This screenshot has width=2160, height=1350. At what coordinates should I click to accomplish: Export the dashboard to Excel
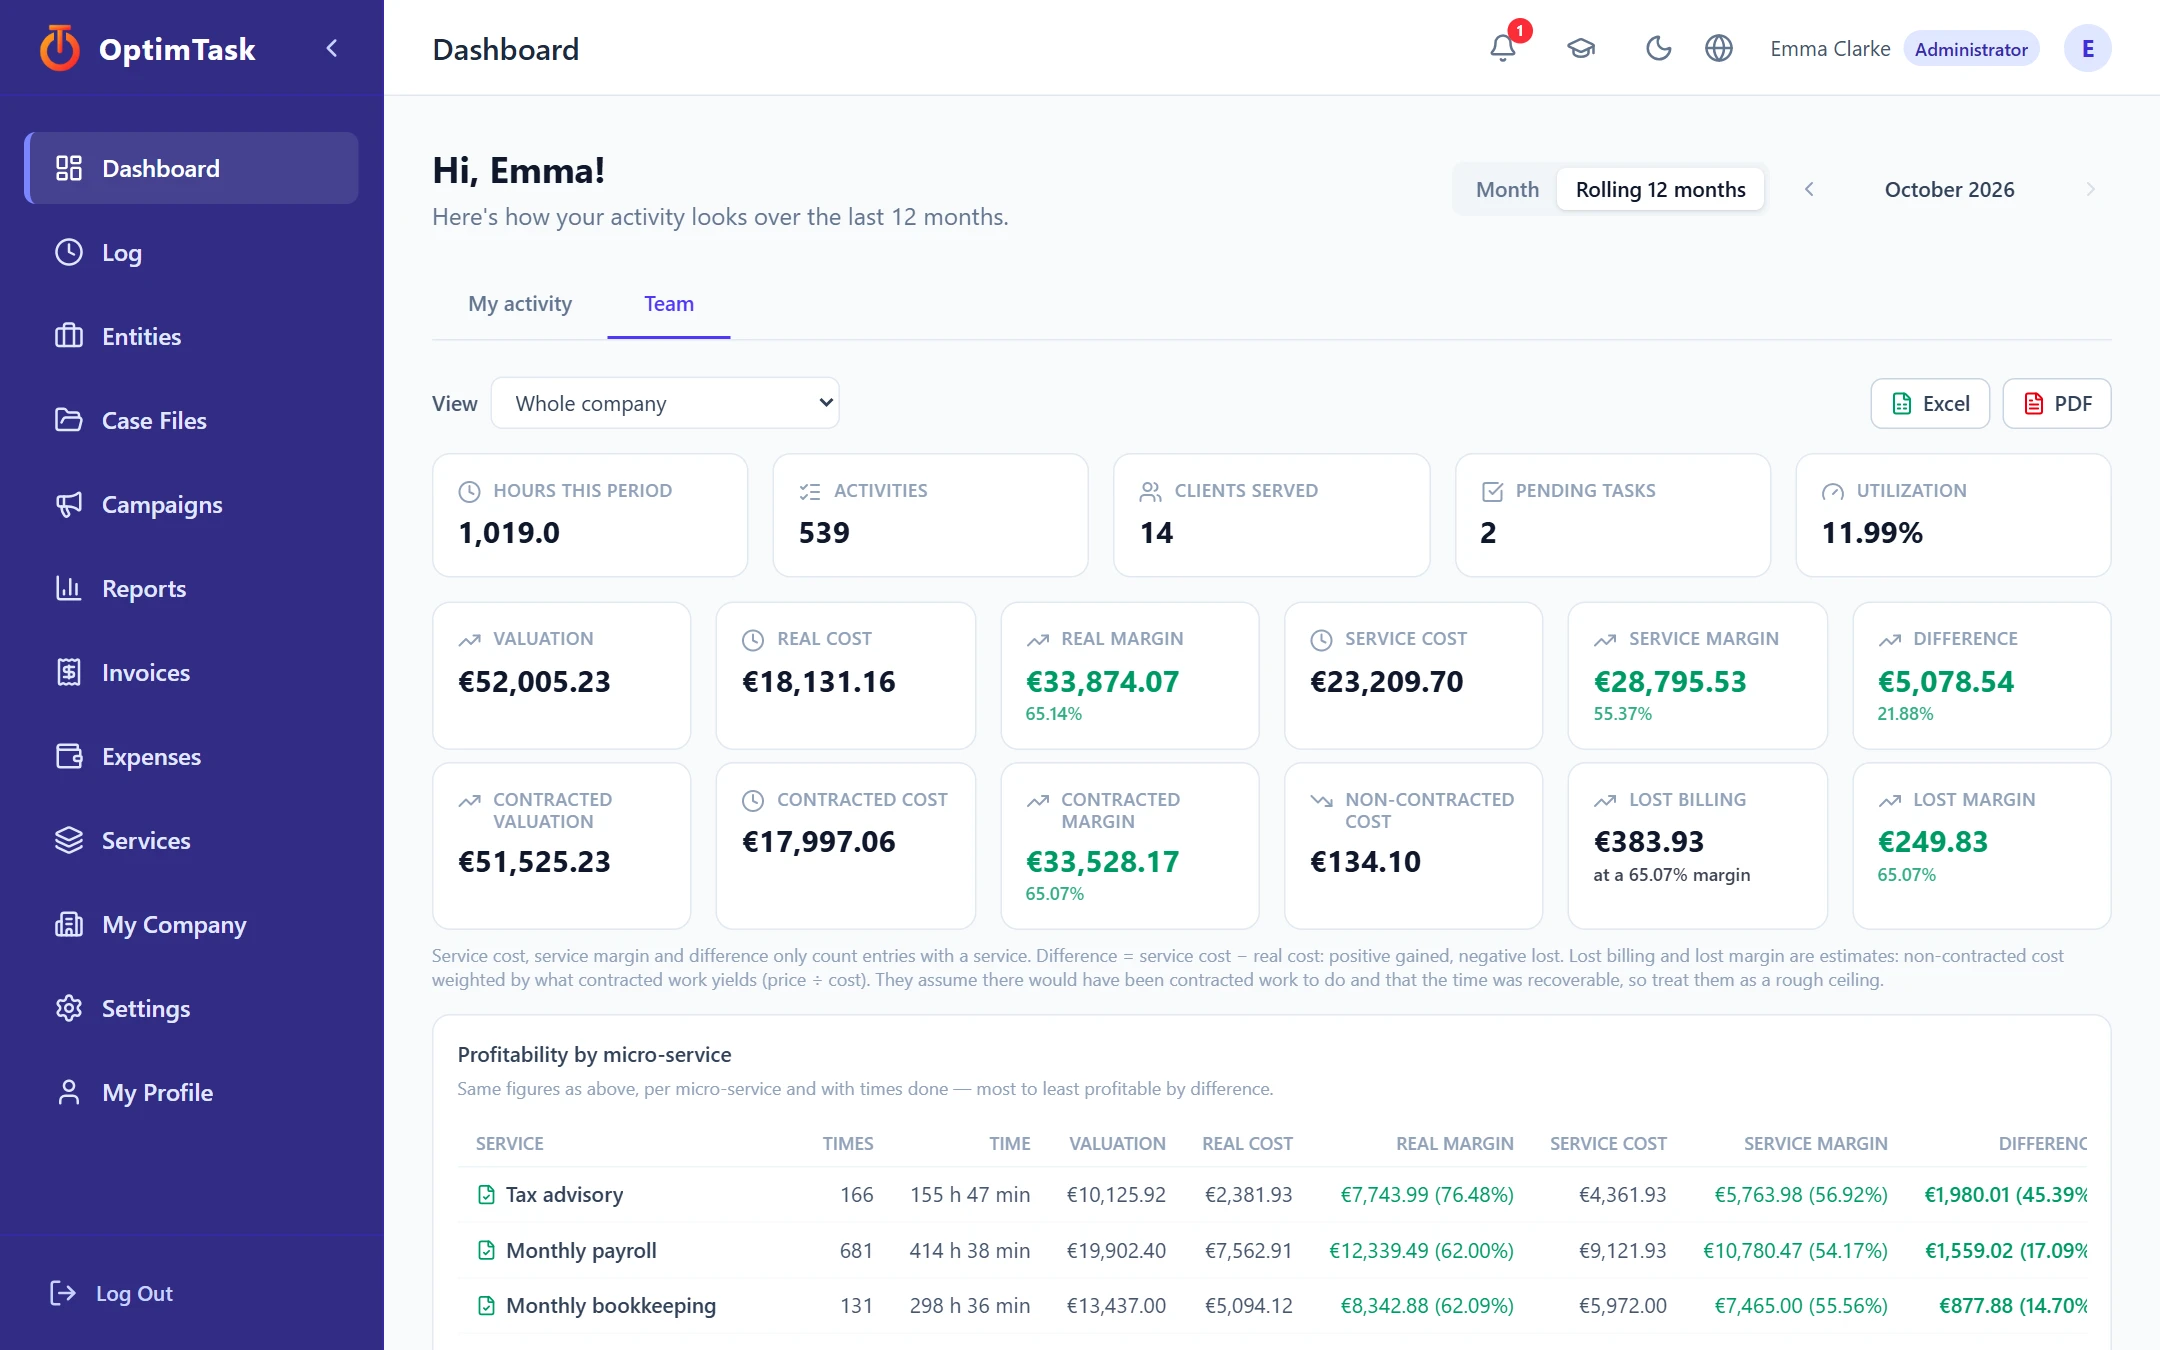(1930, 403)
